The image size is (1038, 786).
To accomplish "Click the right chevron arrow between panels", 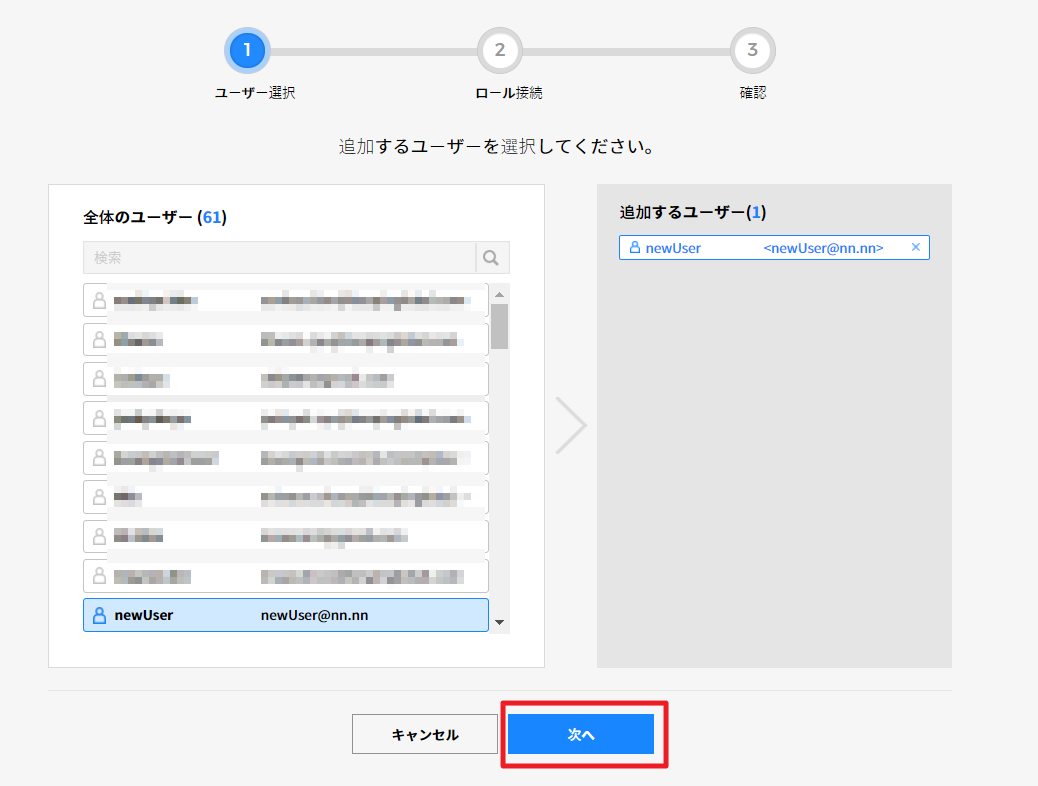I will pyautogui.click(x=570, y=425).
